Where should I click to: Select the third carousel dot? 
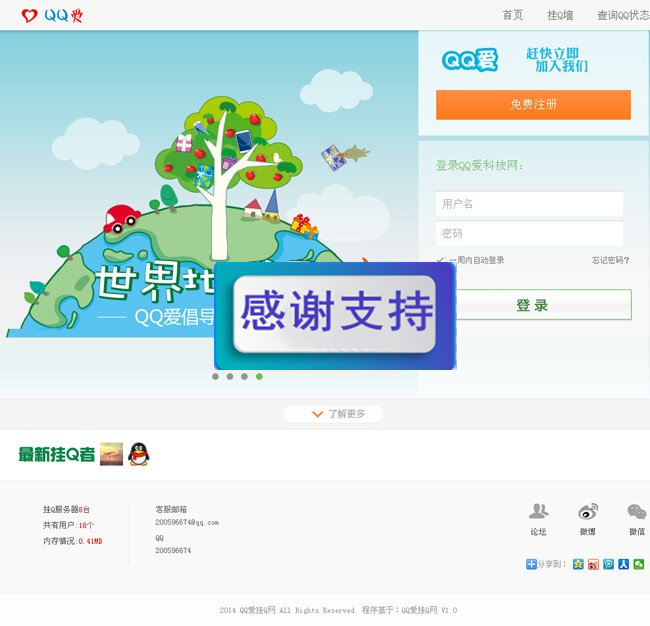coord(244,376)
